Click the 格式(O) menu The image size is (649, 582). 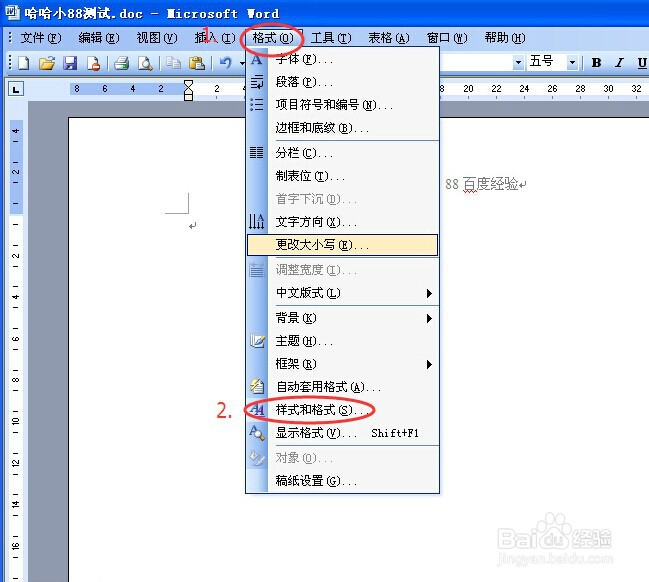tap(272, 38)
